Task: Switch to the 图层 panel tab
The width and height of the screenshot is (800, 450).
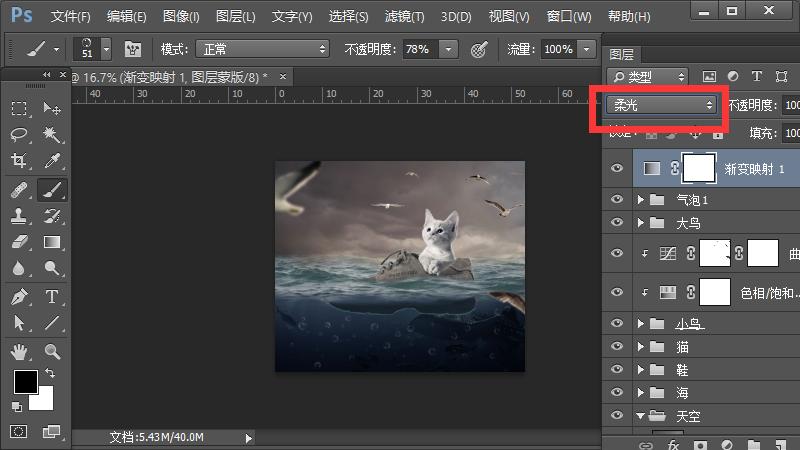Action: click(x=621, y=54)
